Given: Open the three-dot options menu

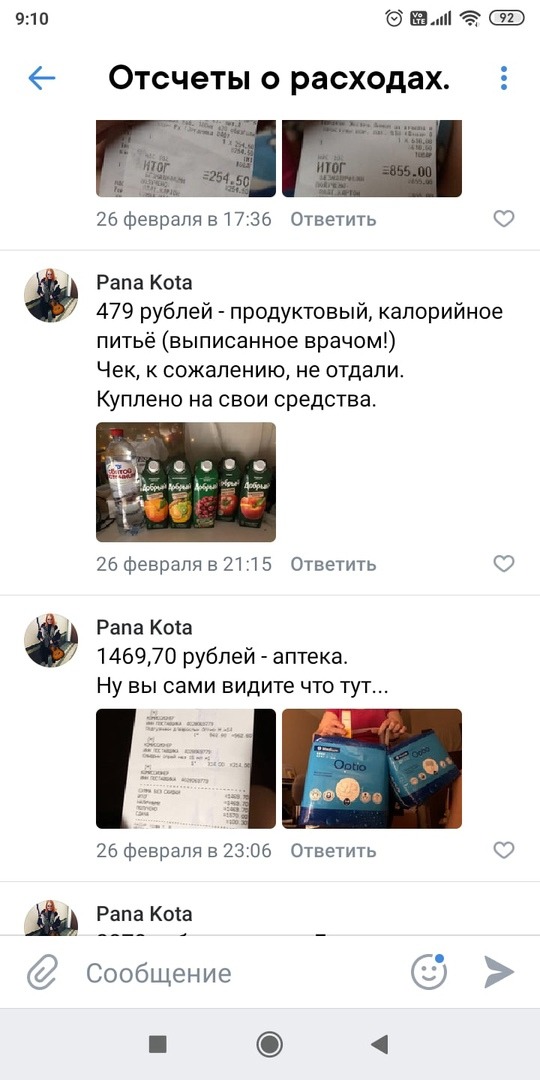Looking at the screenshot, I should 504,79.
